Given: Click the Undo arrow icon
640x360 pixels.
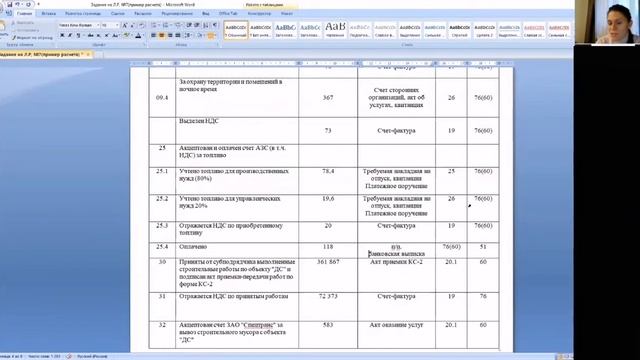Looking at the screenshot, I should click(x=18, y=4).
